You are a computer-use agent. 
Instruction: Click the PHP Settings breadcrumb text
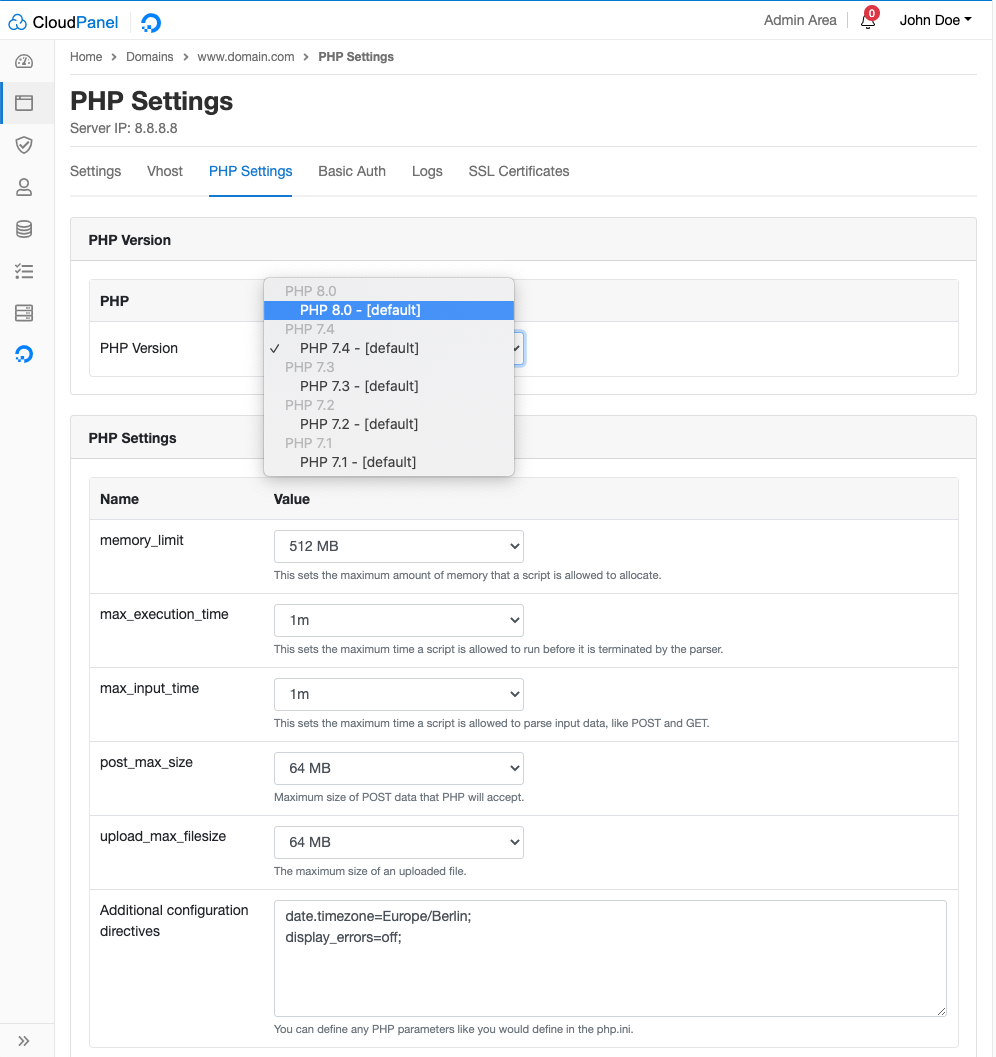click(356, 57)
